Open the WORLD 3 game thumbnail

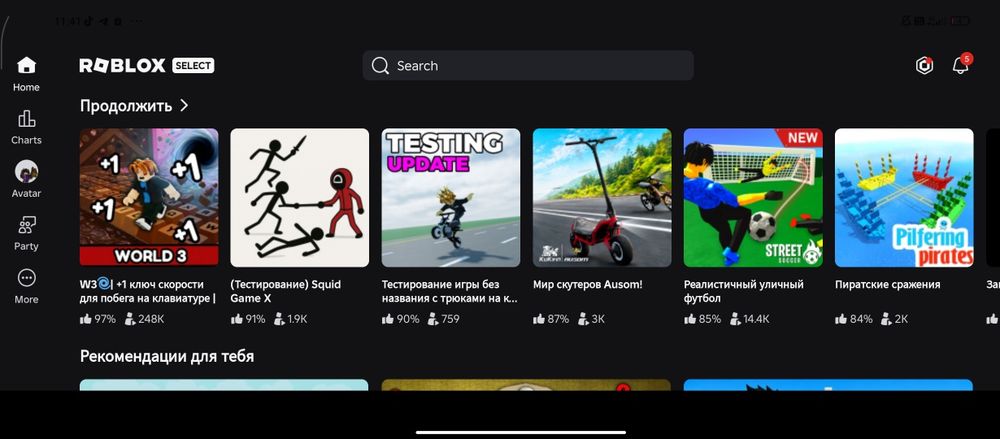pyautogui.click(x=149, y=197)
